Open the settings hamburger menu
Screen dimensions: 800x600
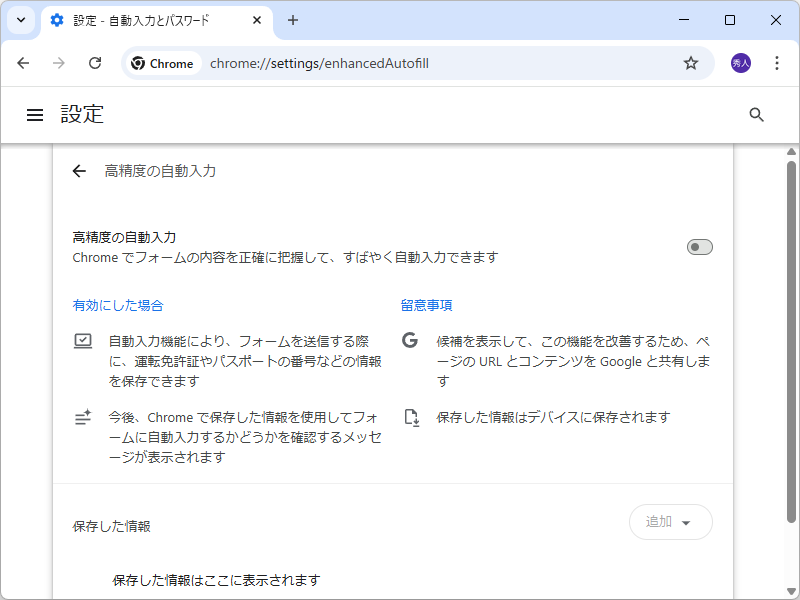[35, 114]
